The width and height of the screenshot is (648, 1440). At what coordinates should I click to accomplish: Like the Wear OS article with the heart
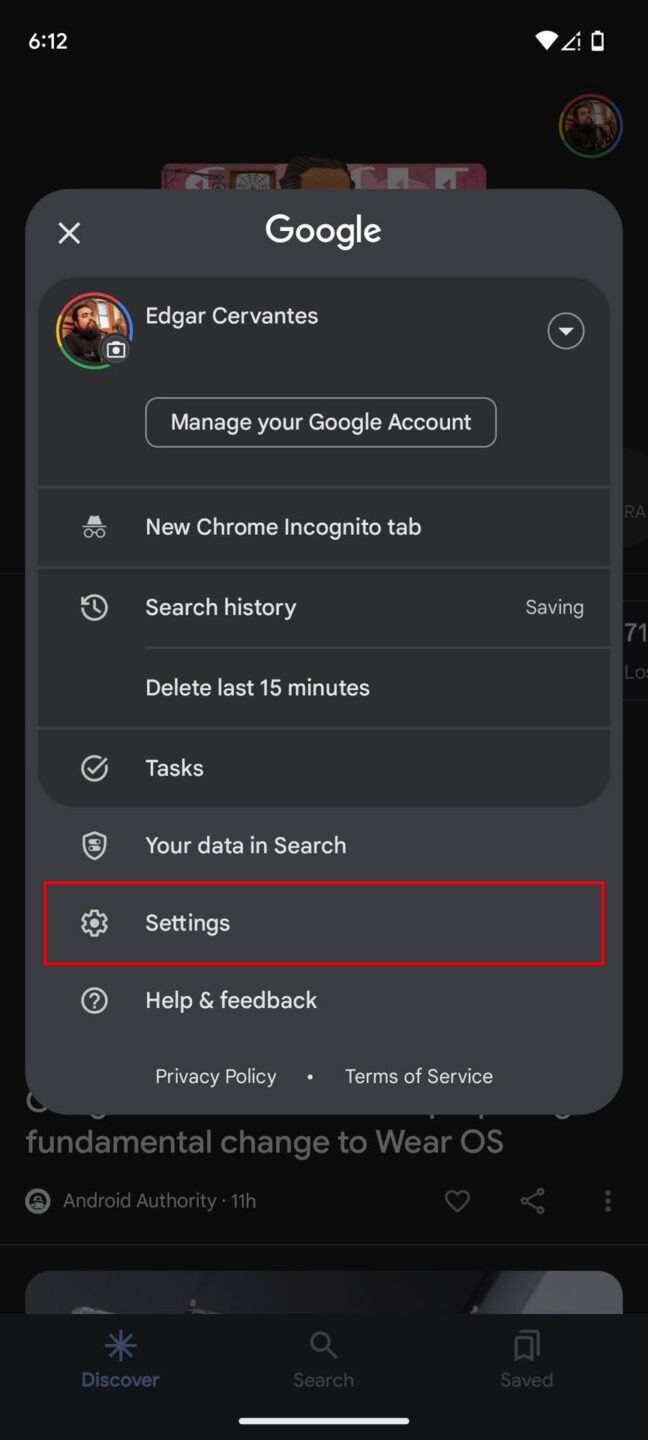point(457,1201)
